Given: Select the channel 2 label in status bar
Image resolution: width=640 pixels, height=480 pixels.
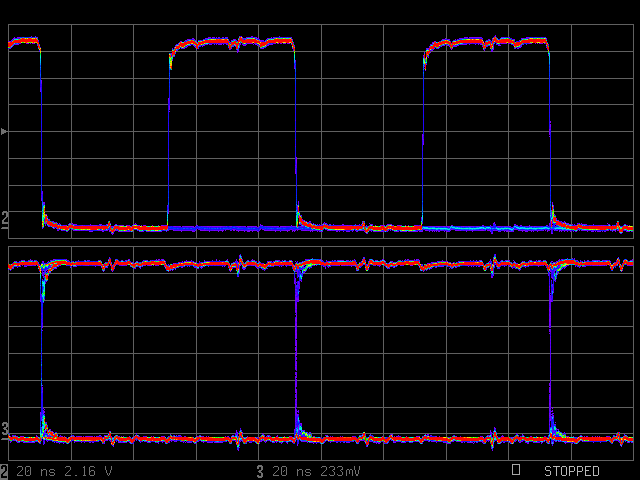Looking at the screenshot, I should point(4,471).
